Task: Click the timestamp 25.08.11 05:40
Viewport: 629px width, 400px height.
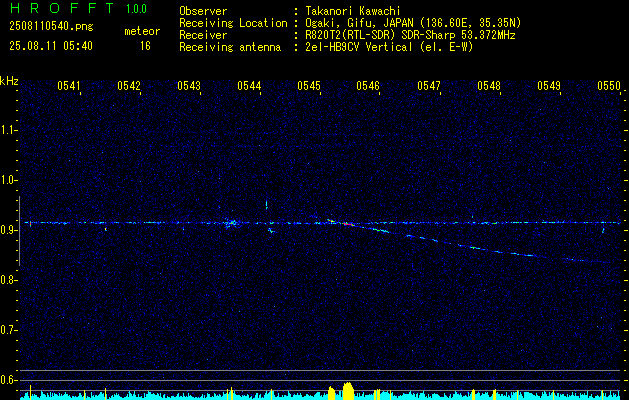Action: pos(51,46)
